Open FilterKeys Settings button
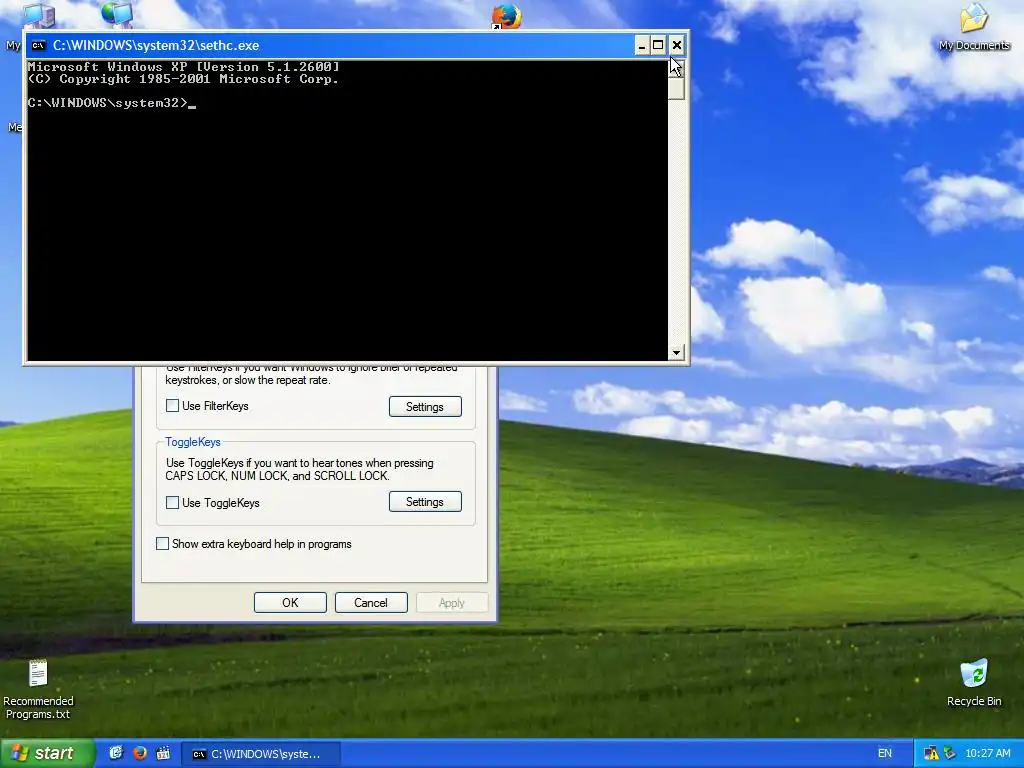 click(425, 406)
